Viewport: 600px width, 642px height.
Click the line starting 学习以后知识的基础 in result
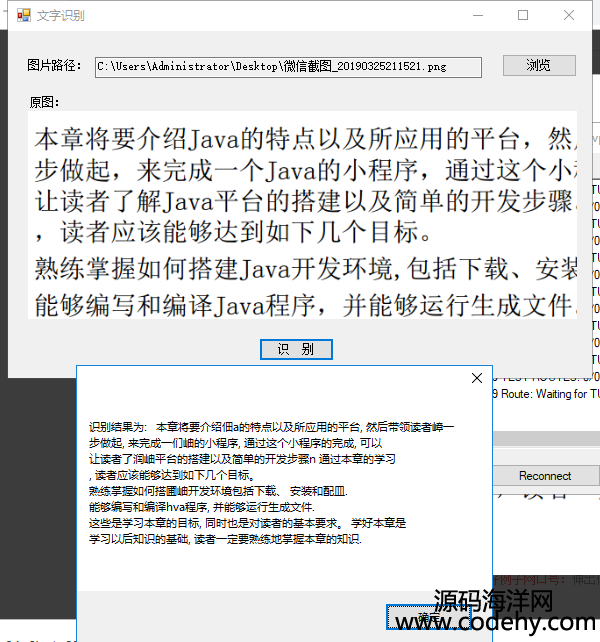point(225,539)
